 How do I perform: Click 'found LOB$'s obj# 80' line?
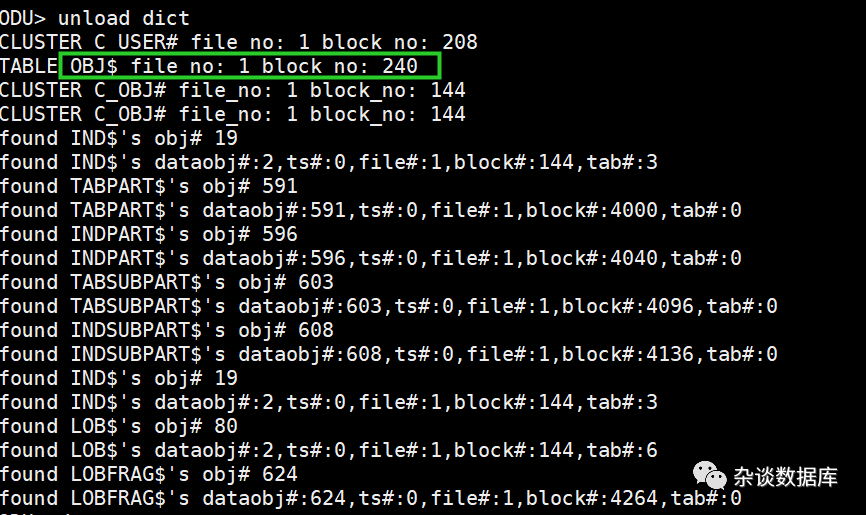click(119, 427)
